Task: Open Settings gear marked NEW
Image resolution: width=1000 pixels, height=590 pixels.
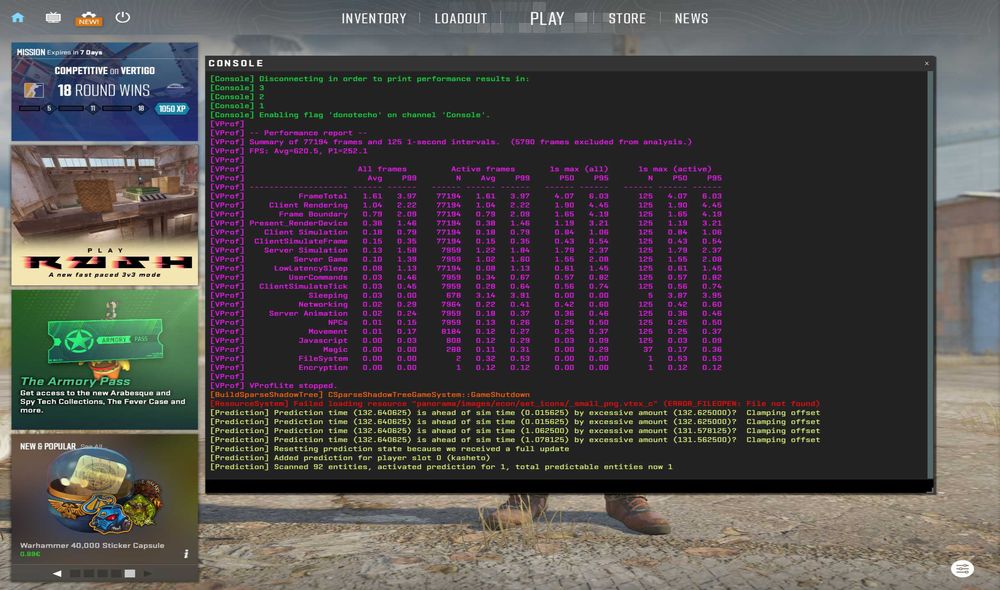Action: (x=89, y=18)
